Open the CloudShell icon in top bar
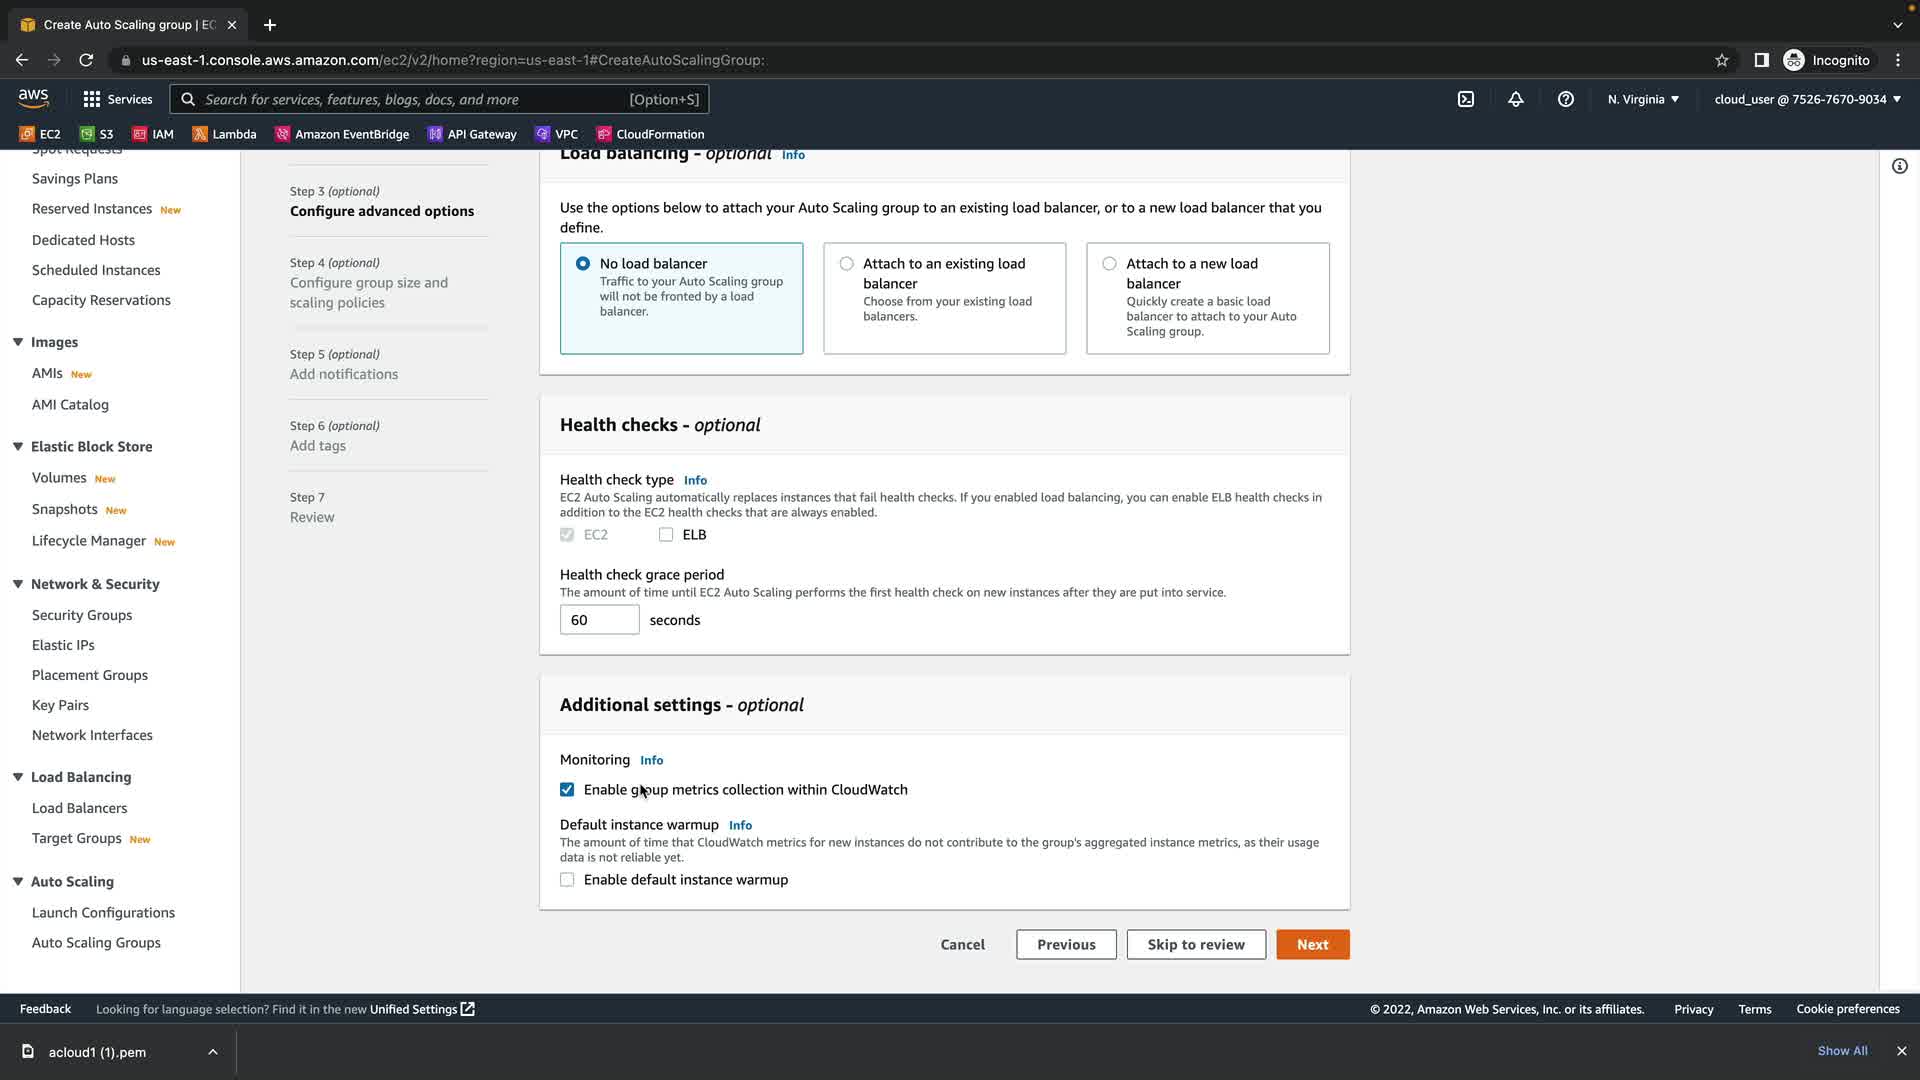Viewport: 1920px width, 1080px height. pos(1466,99)
